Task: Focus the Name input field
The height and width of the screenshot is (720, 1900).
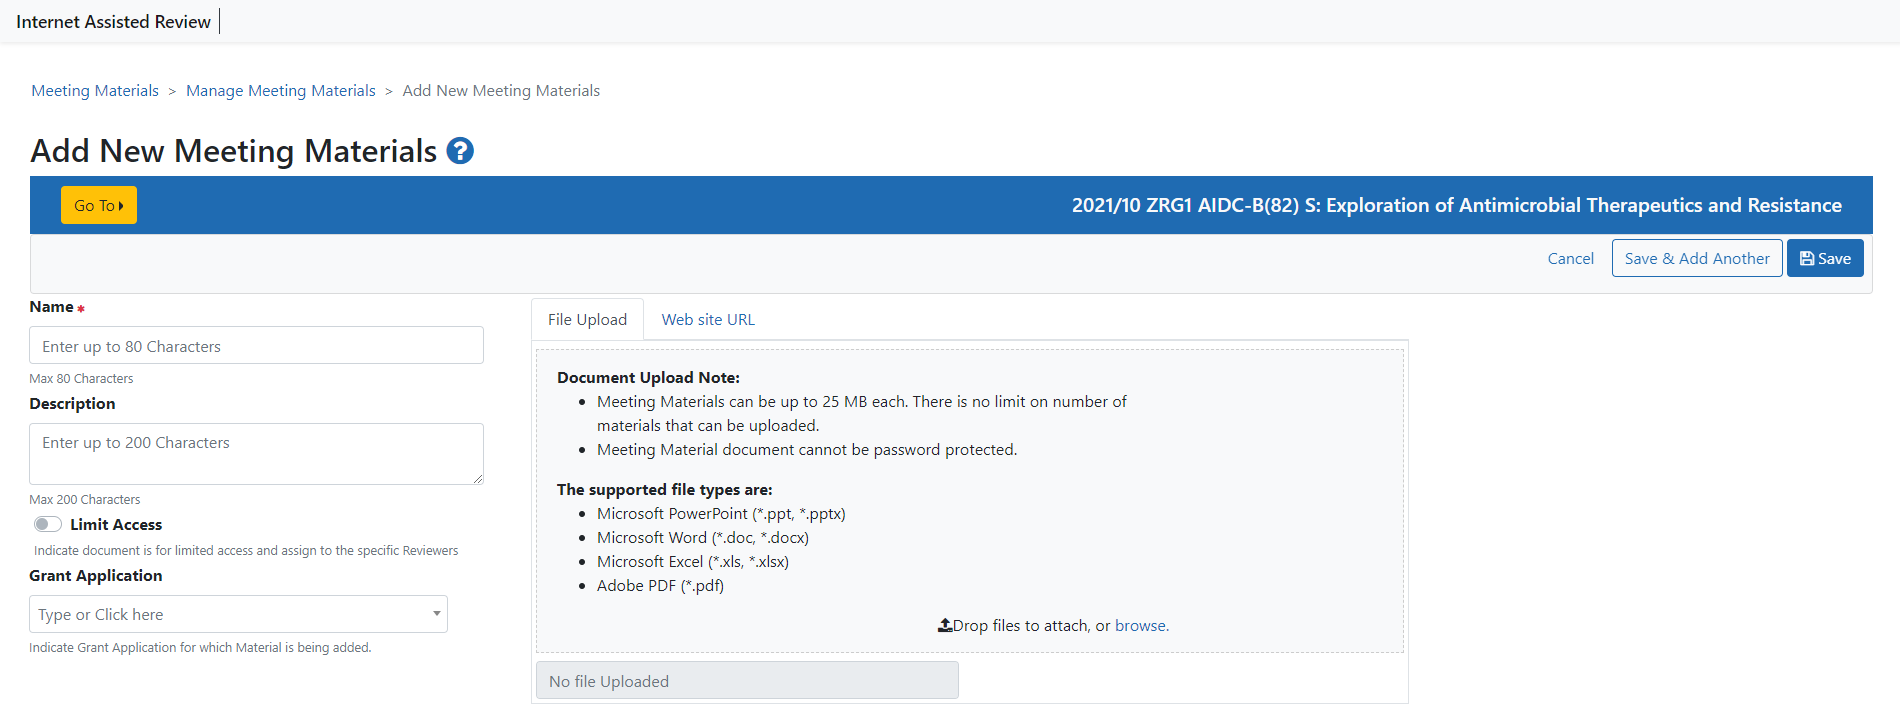Action: coord(256,345)
